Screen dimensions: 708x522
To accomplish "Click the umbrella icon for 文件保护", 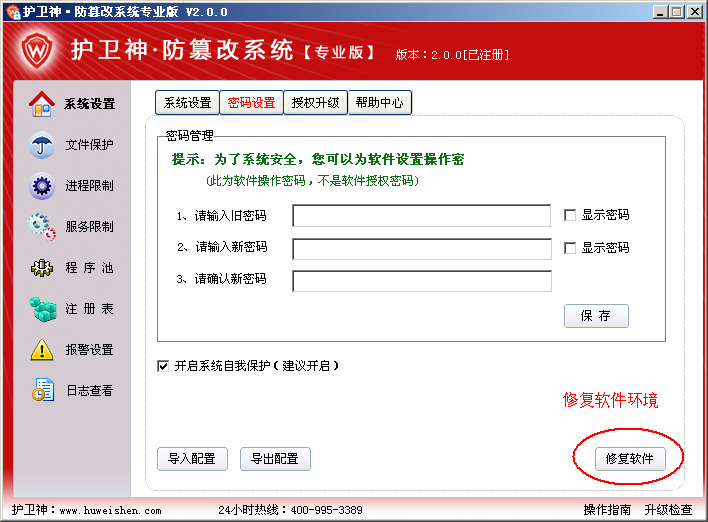I will point(42,145).
